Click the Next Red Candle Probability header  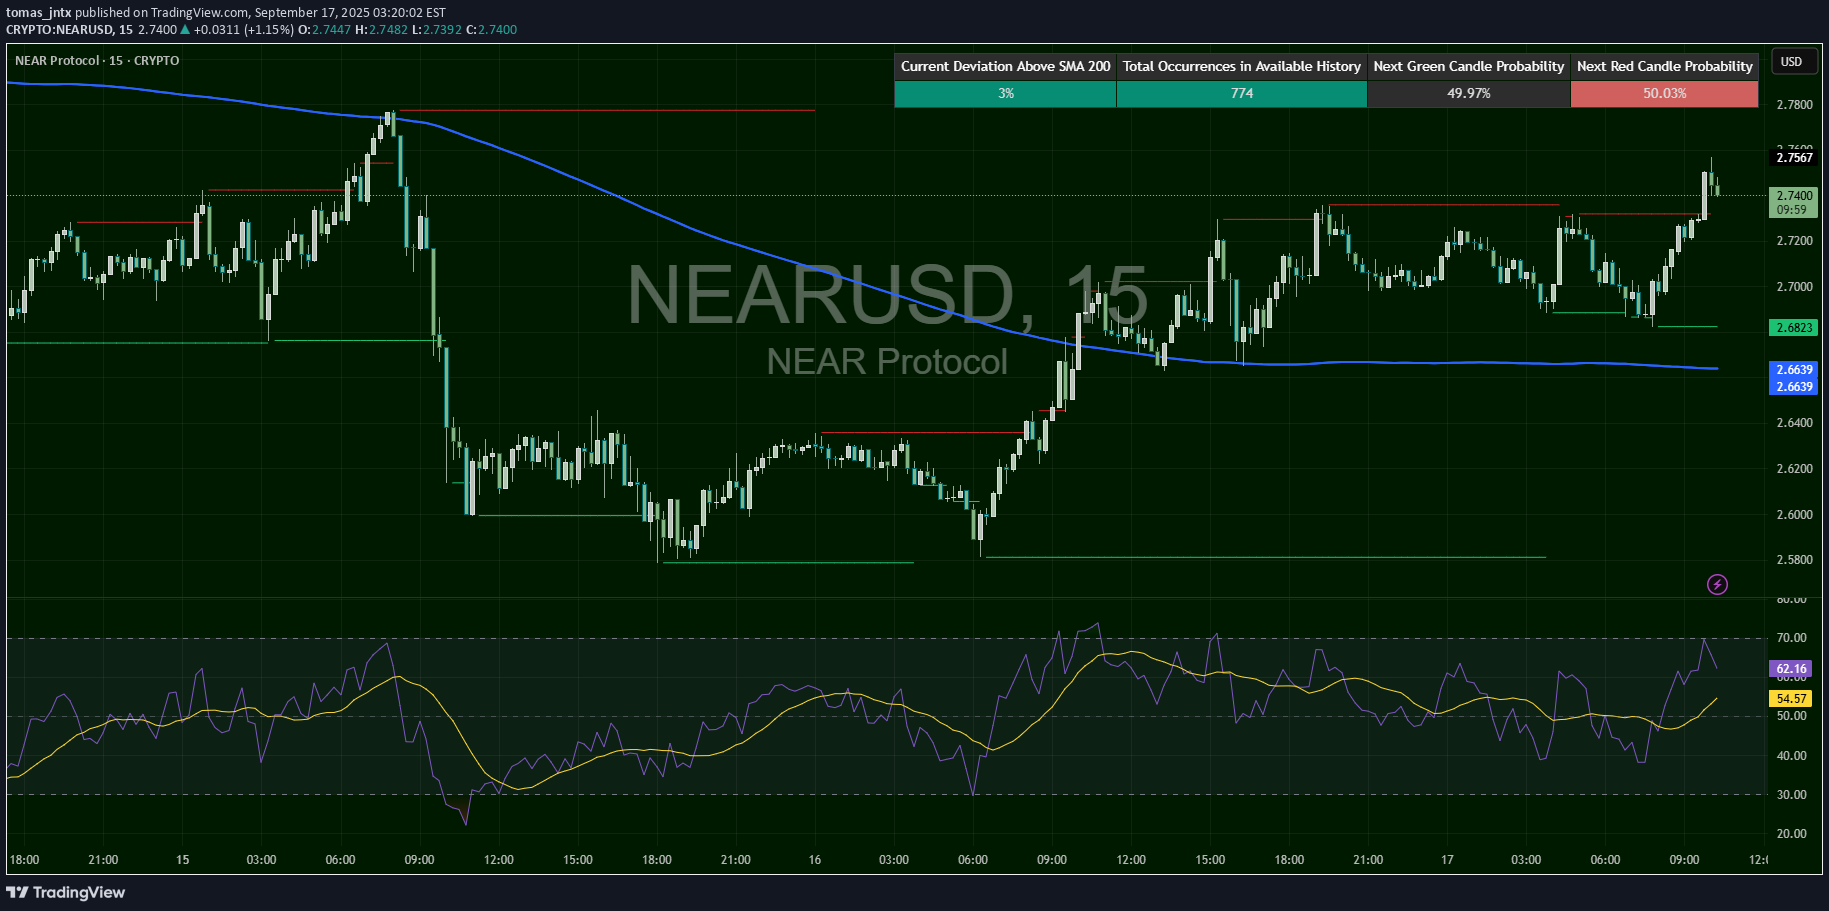[x=1664, y=66]
